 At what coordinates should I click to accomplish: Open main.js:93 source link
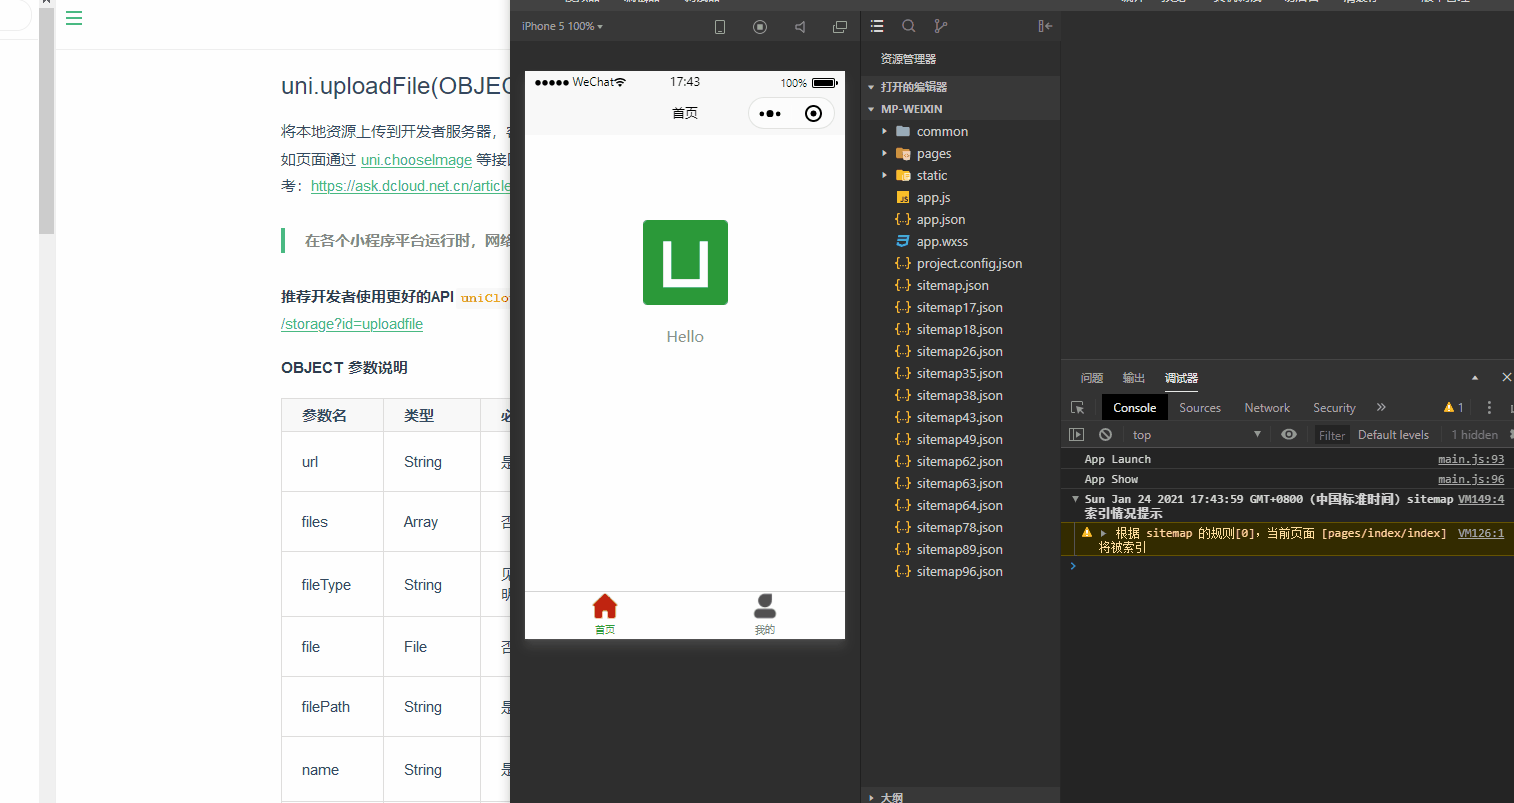coord(1471,459)
